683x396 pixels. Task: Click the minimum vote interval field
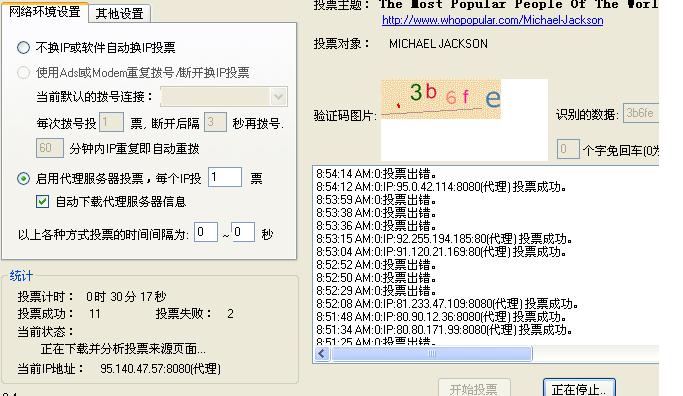pos(206,232)
